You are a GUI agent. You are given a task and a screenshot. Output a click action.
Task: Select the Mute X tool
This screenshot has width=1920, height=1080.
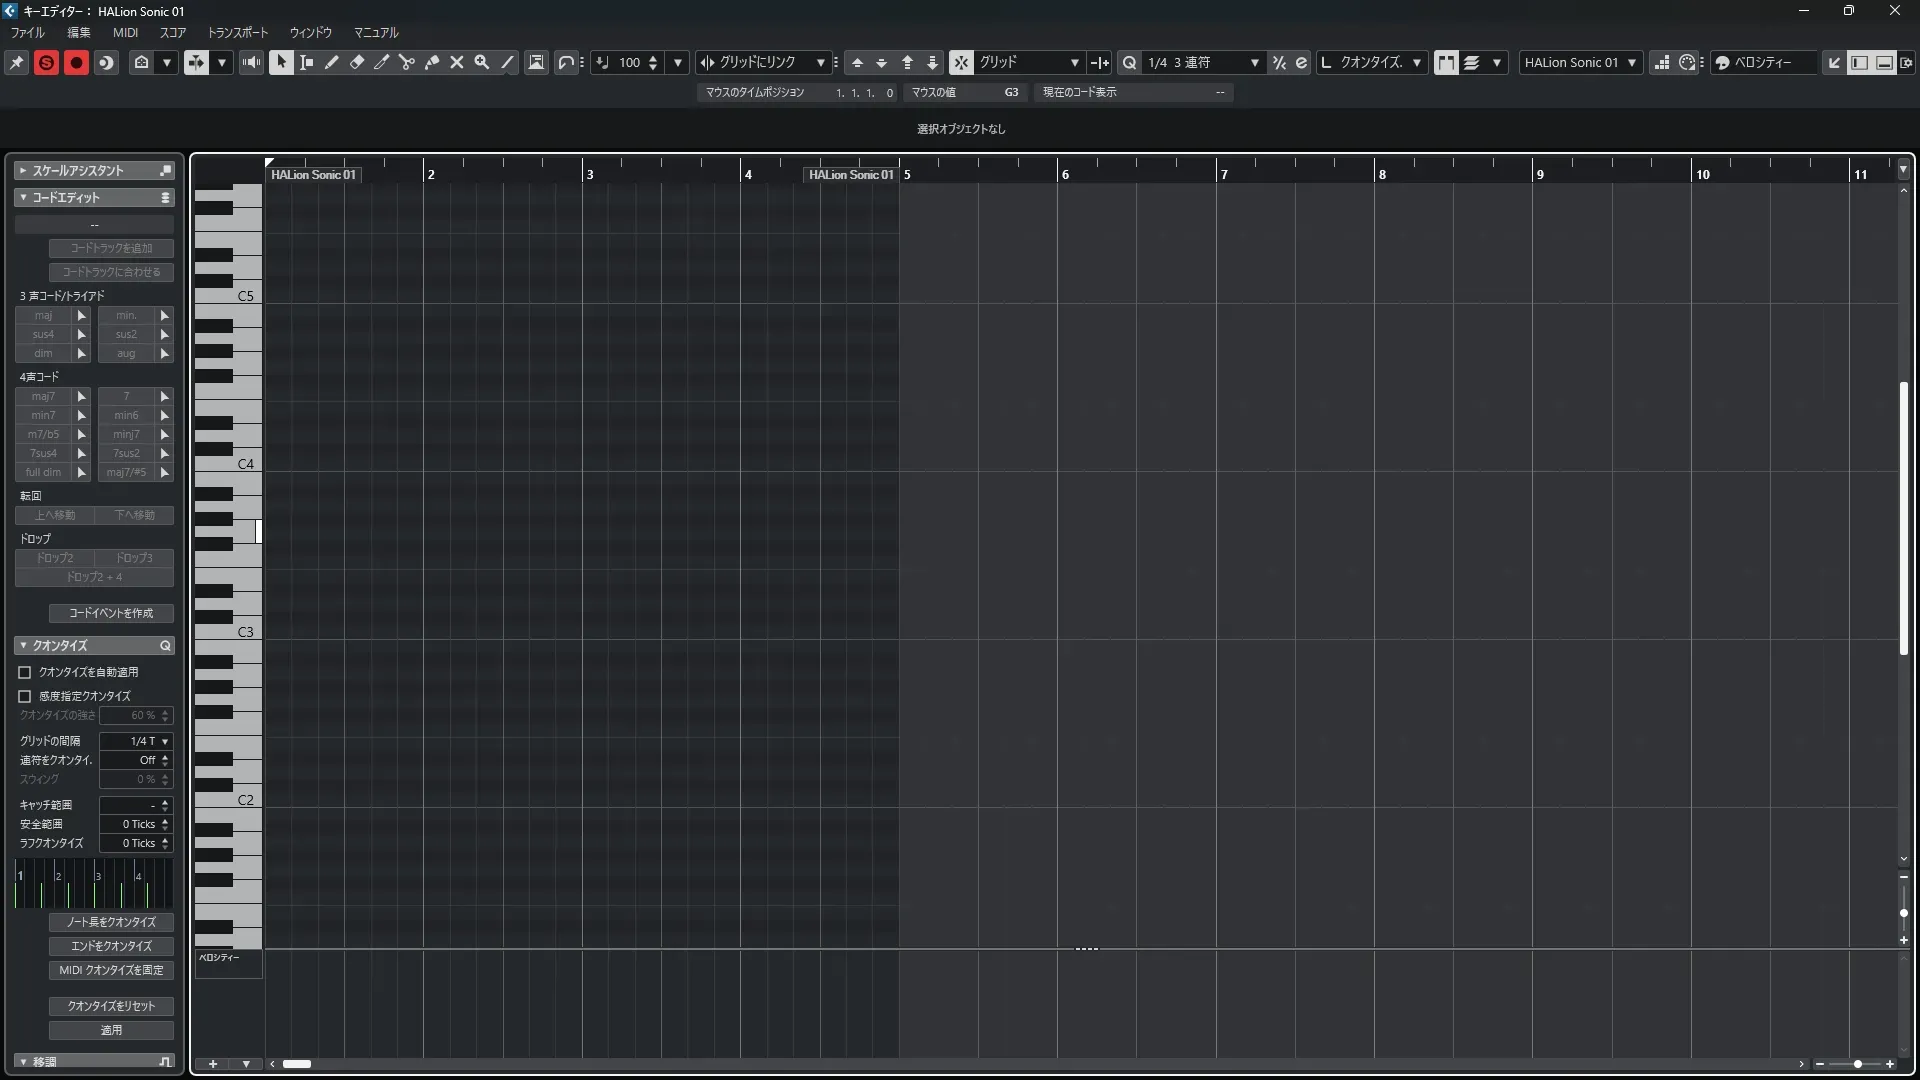pyautogui.click(x=457, y=62)
